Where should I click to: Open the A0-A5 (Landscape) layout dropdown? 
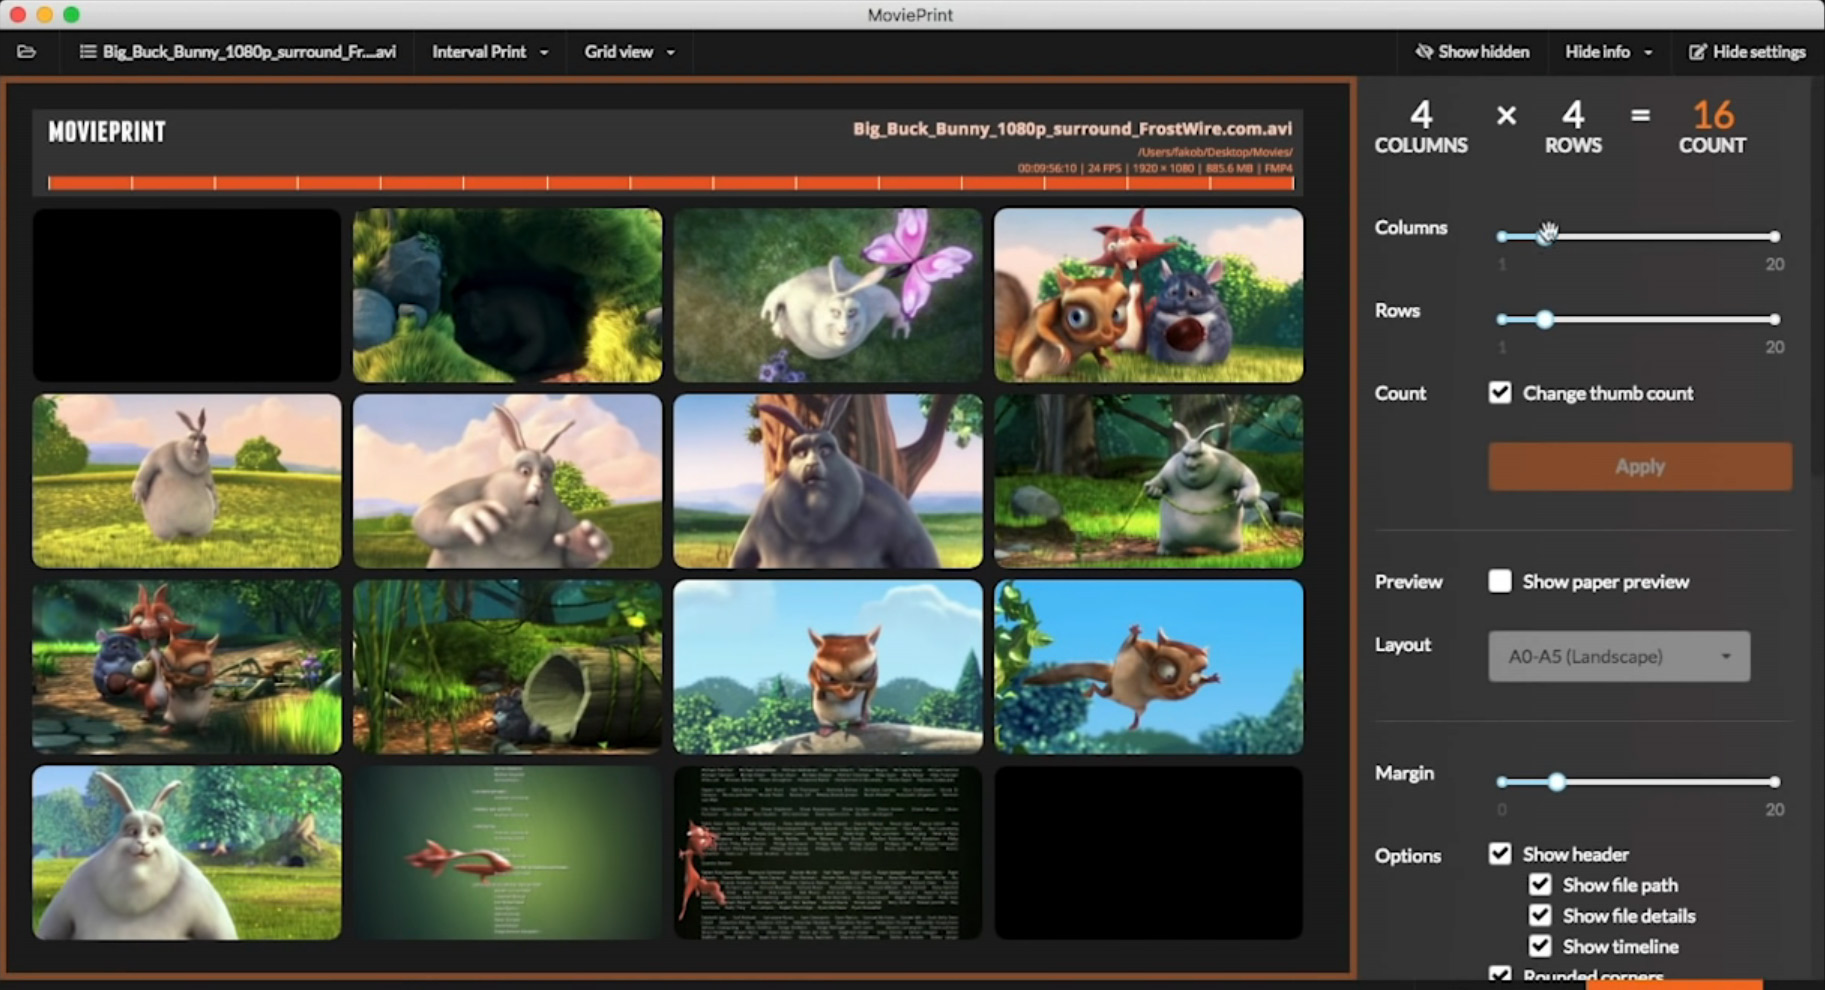(1619, 657)
